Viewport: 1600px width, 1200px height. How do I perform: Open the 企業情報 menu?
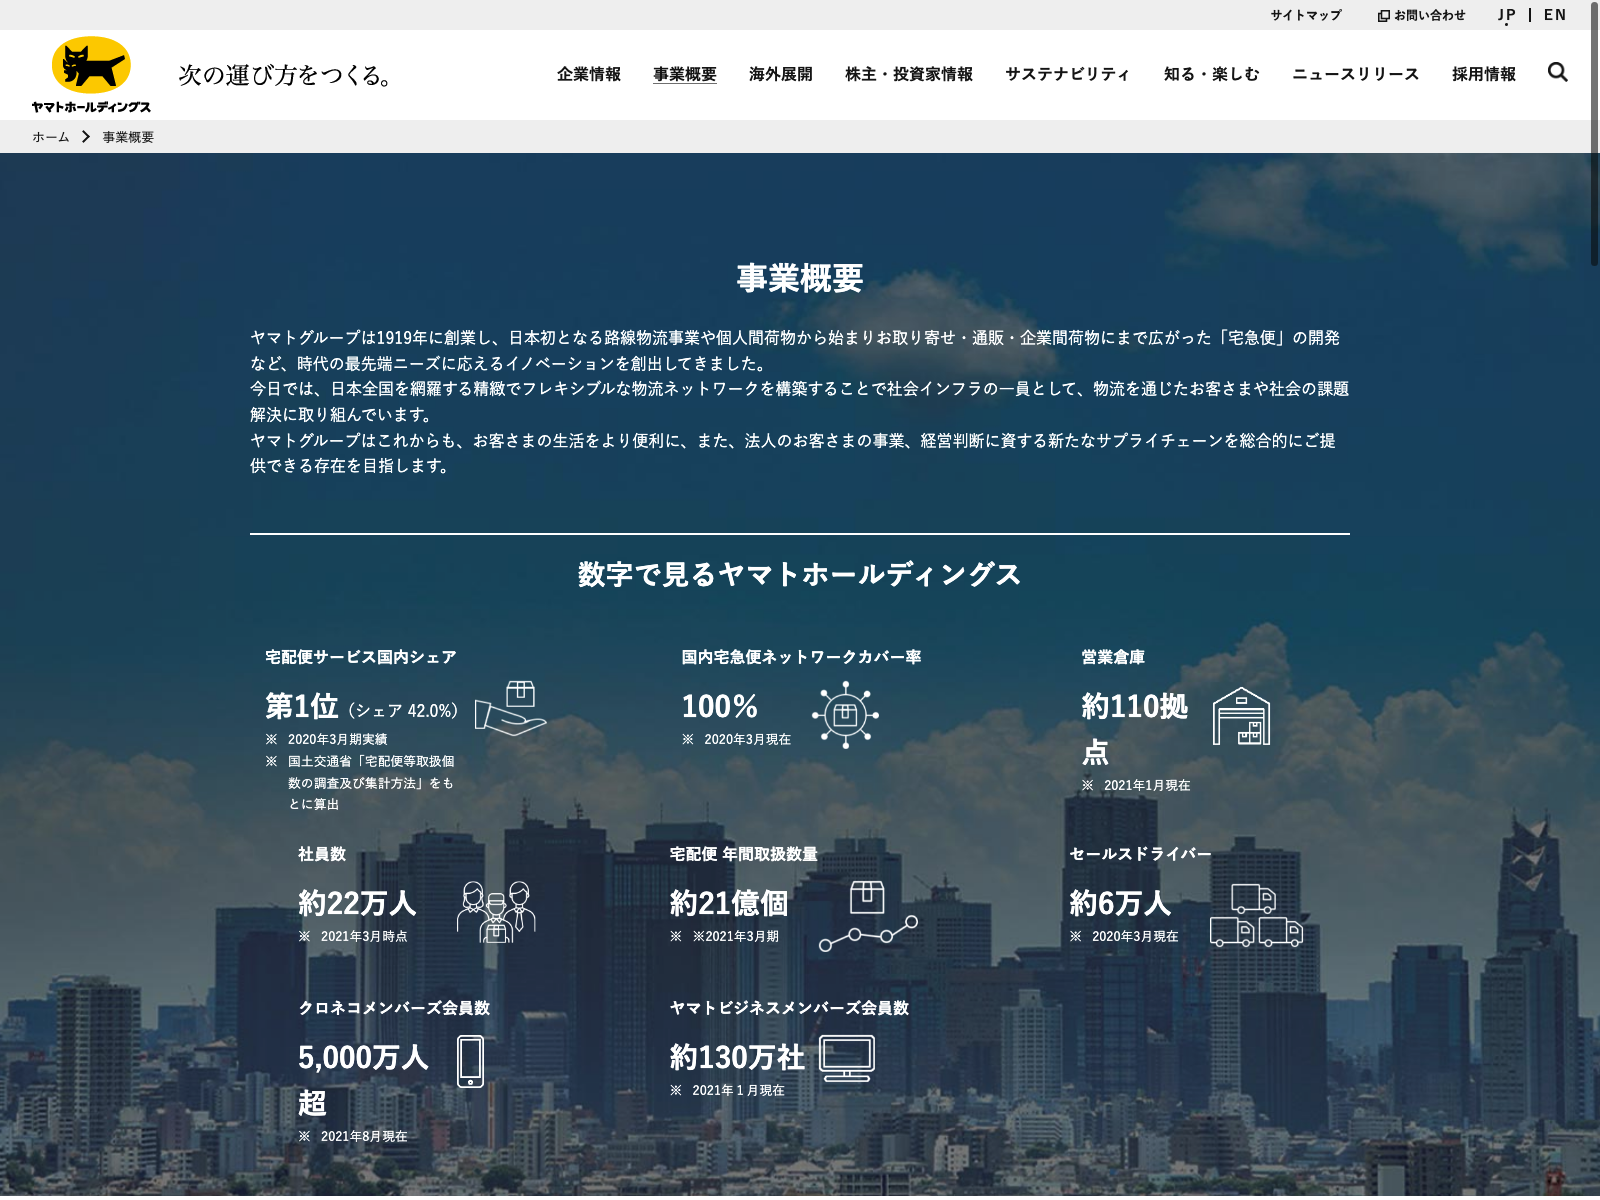589,74
